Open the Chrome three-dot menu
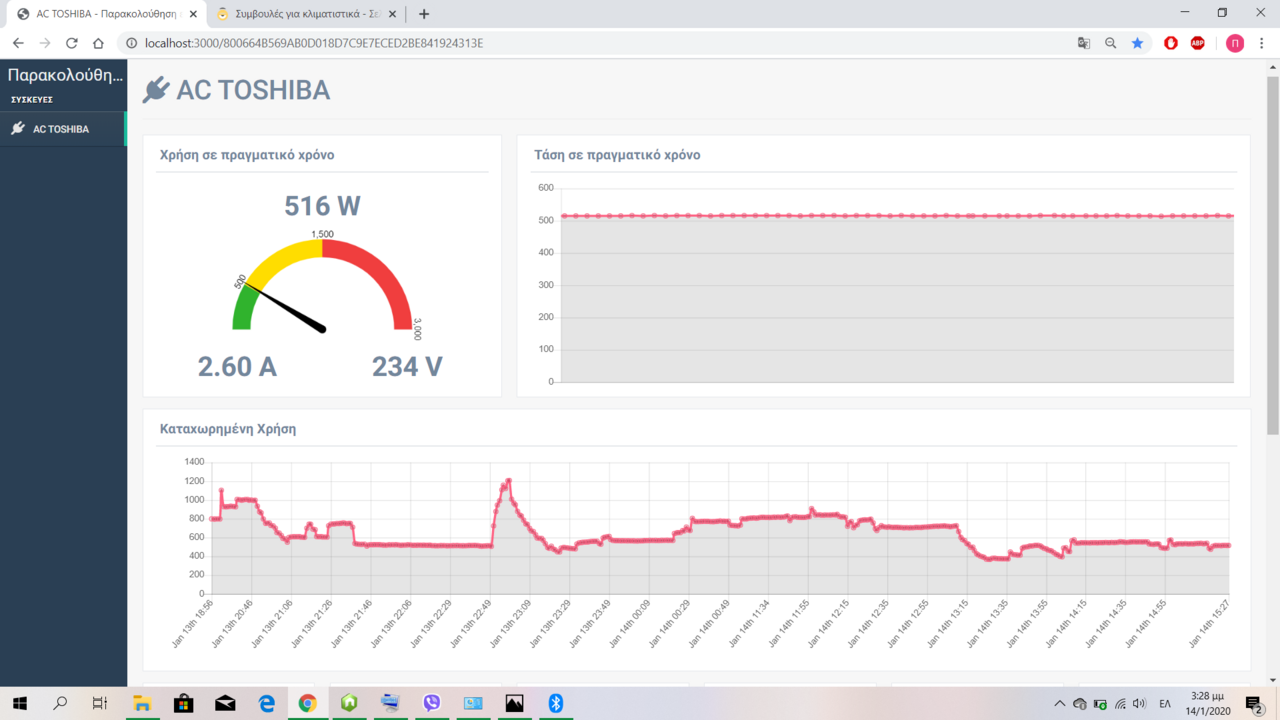This screenshot has height=720, width=1280. [x=1263, y=43]
